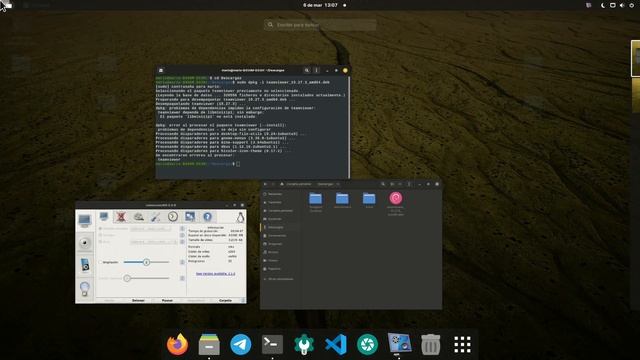This screenshot has height=360, width=640.
Task: Click the Ampliación slider handle
Action: tap(146, 262)
